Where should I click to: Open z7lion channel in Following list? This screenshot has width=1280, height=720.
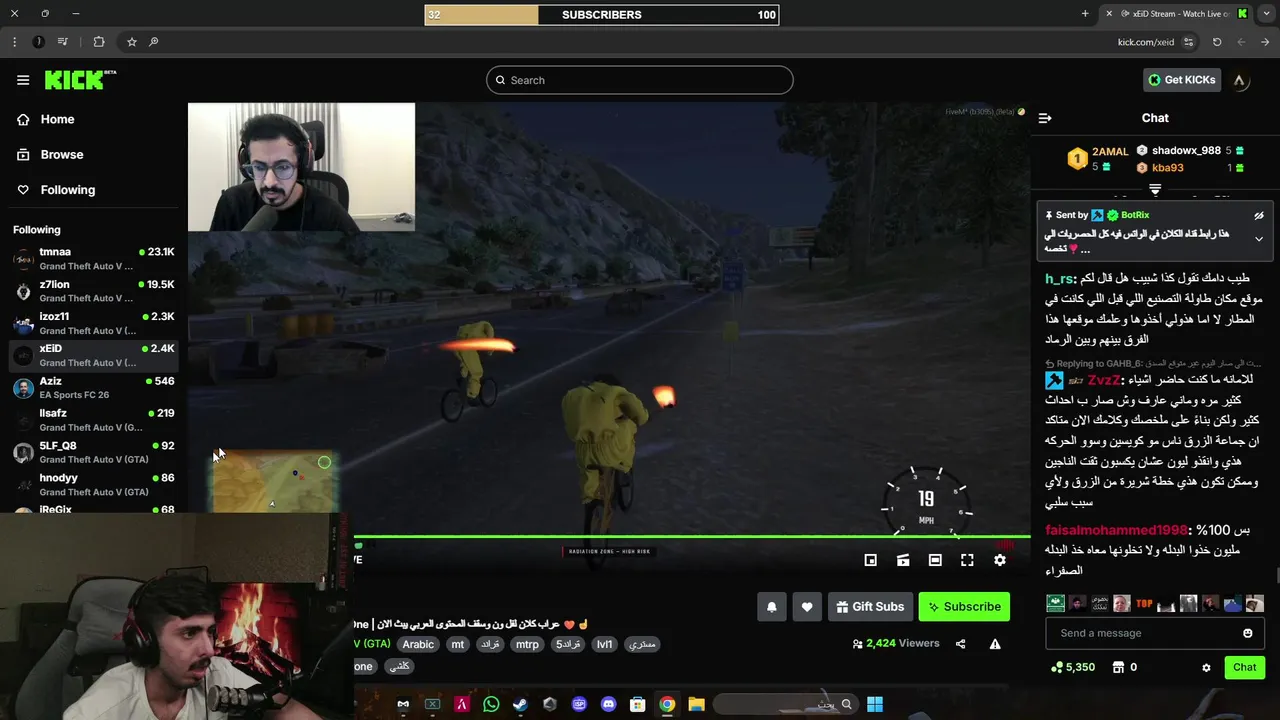(94, 291)
